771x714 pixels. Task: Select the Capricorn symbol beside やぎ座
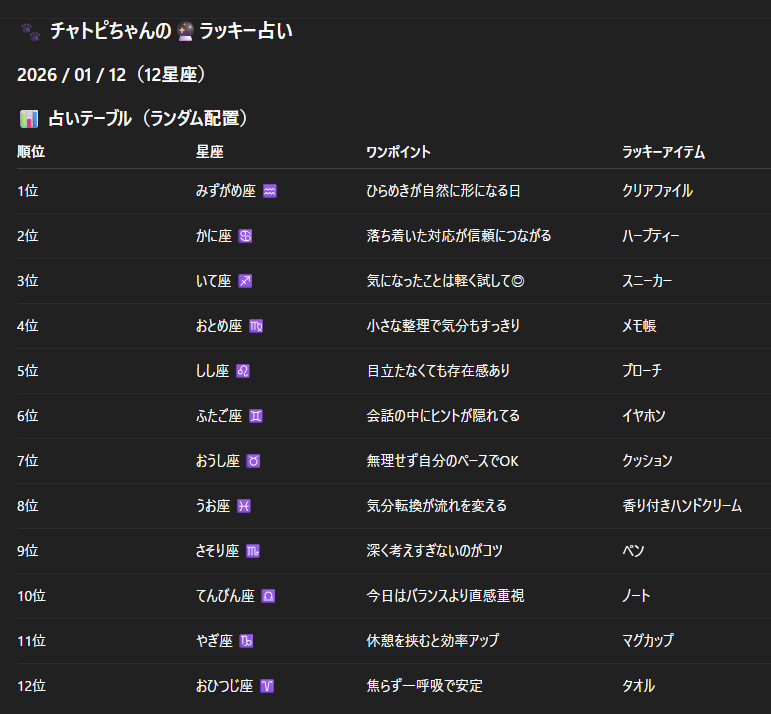pyautogui.click(x=246, y=641)
